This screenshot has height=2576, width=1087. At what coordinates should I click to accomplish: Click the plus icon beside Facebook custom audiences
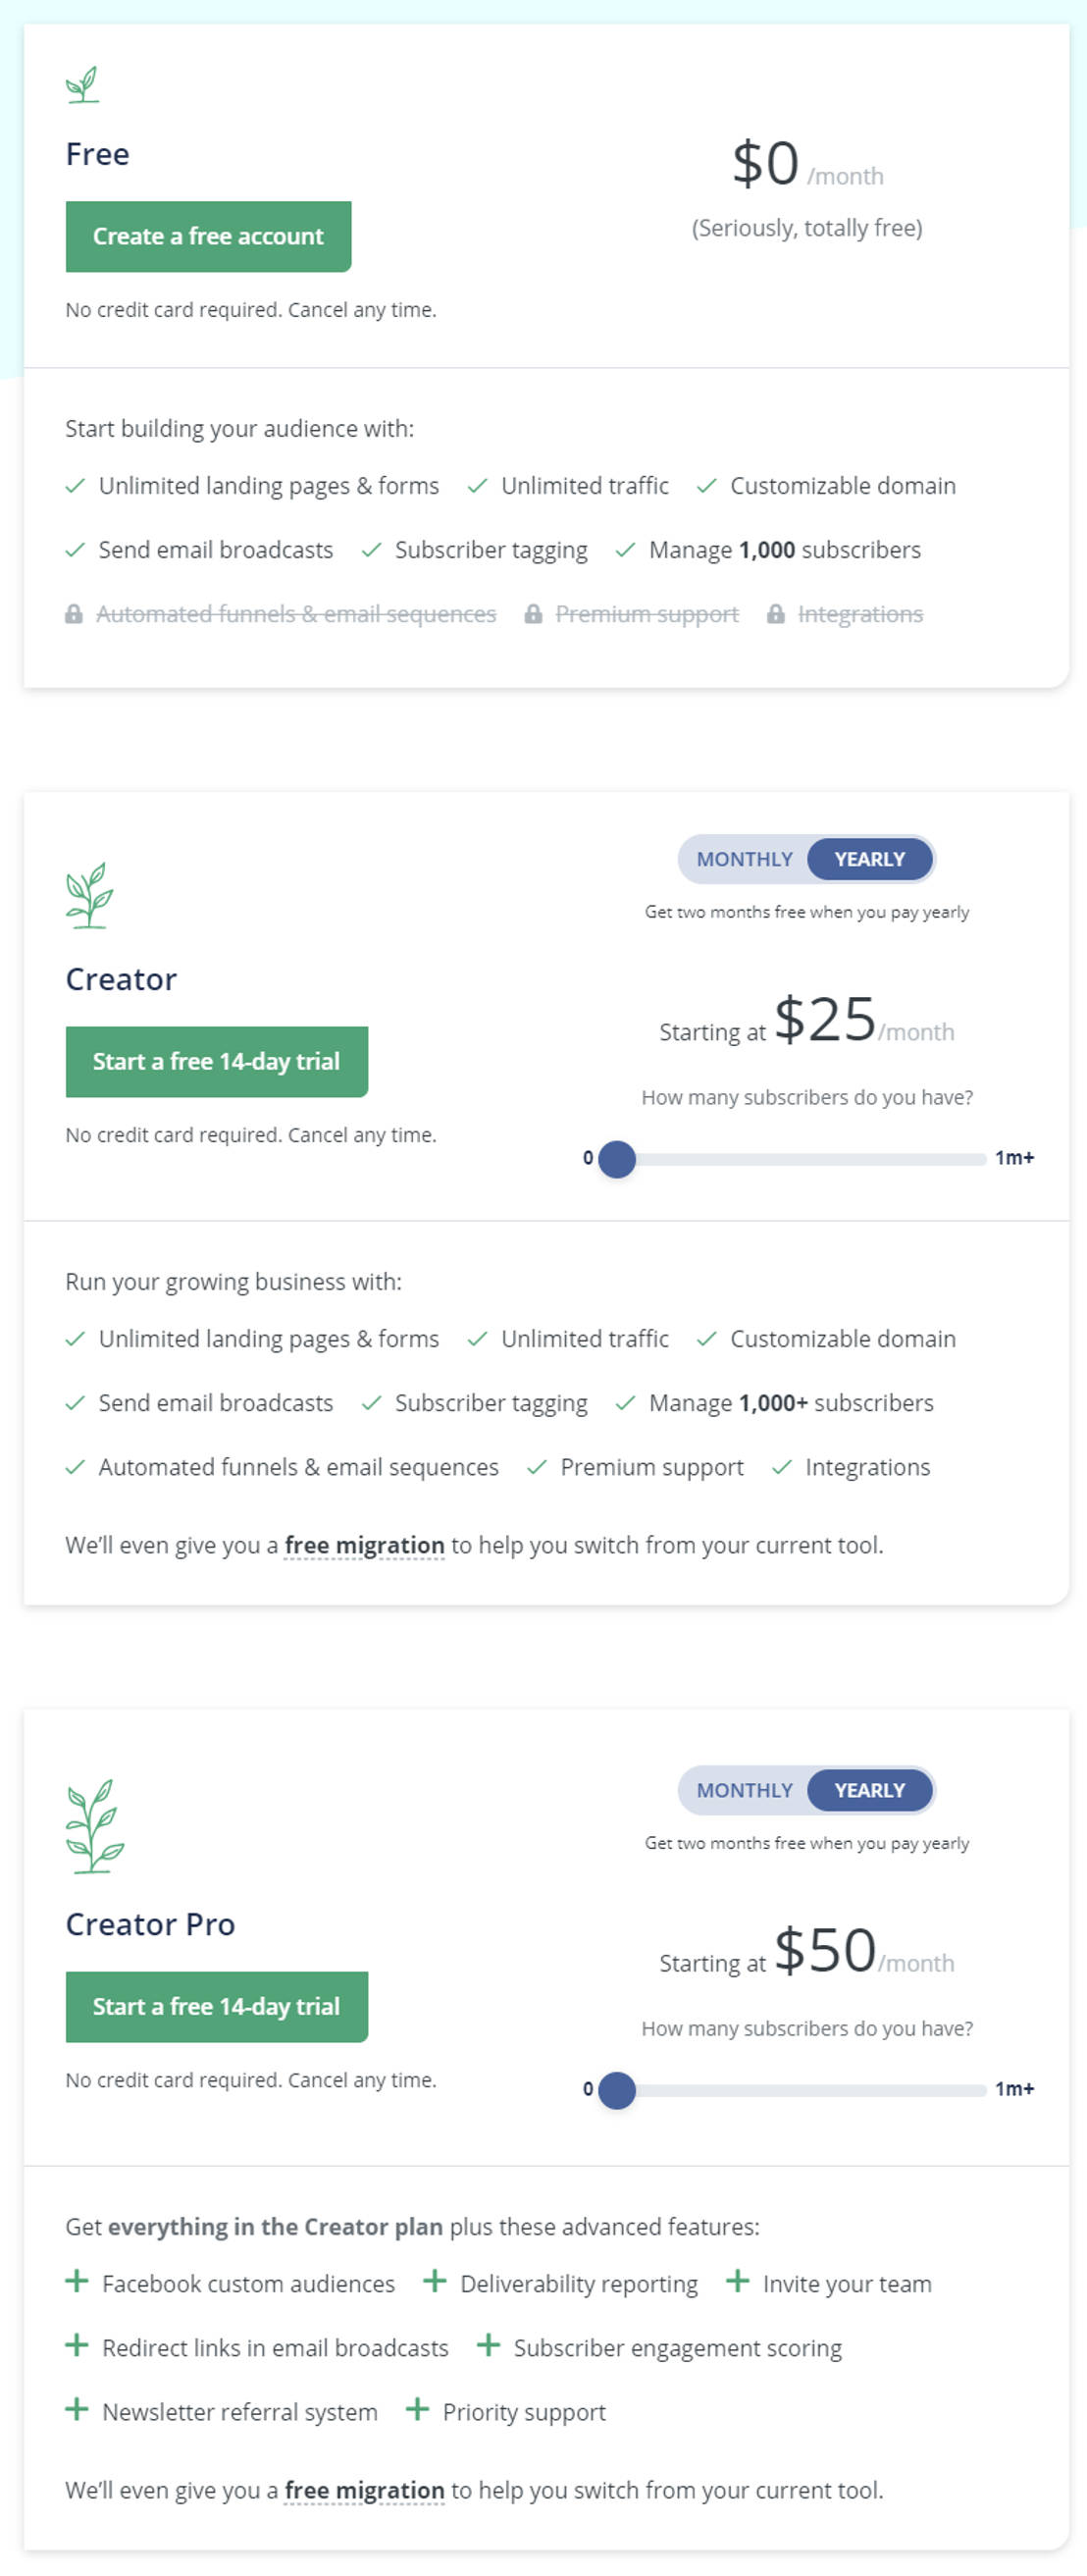click(77, 2282)
